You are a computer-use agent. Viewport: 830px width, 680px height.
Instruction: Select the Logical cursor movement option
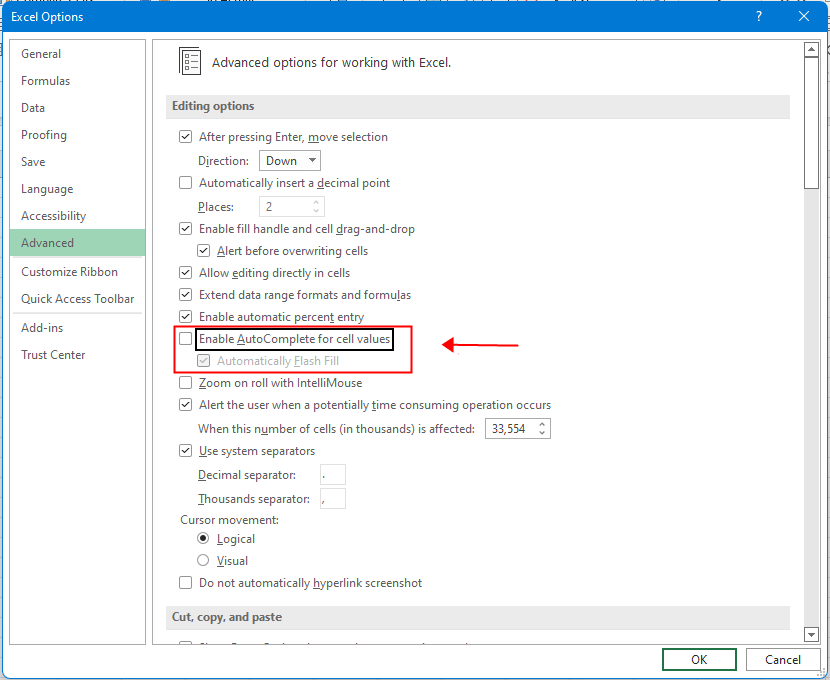tap(203, 538)
